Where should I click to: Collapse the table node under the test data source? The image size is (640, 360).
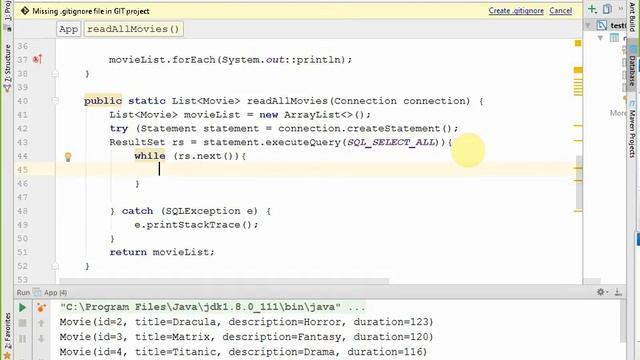coord(600,38)
